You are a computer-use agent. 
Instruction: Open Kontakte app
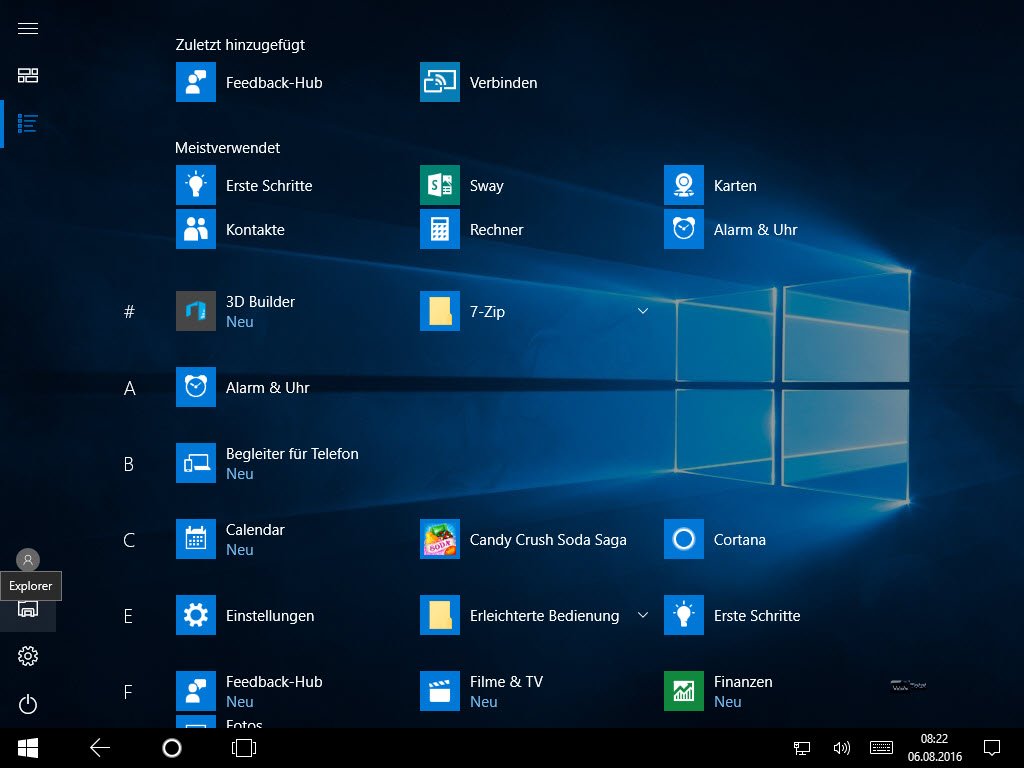196,230
